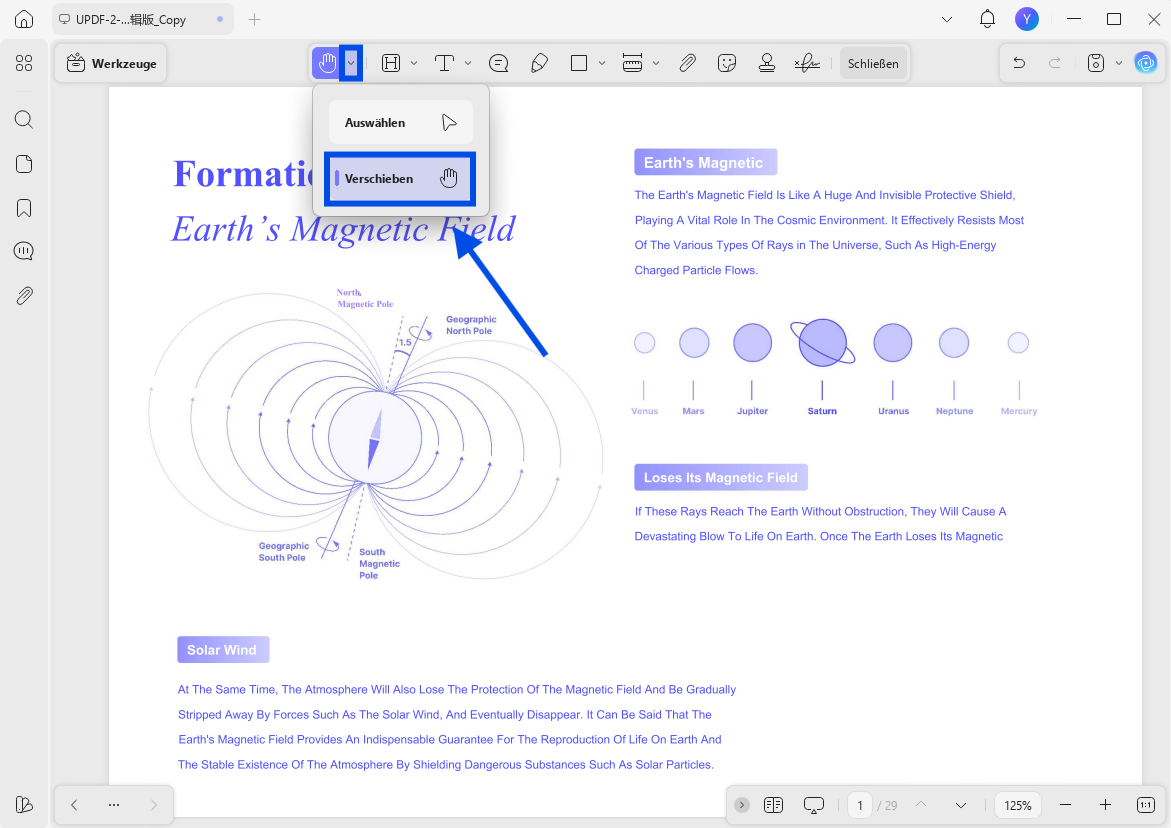Select the sticky note comment tool
The height and width of the screenshot is (828, 1171).
point(499,63)
